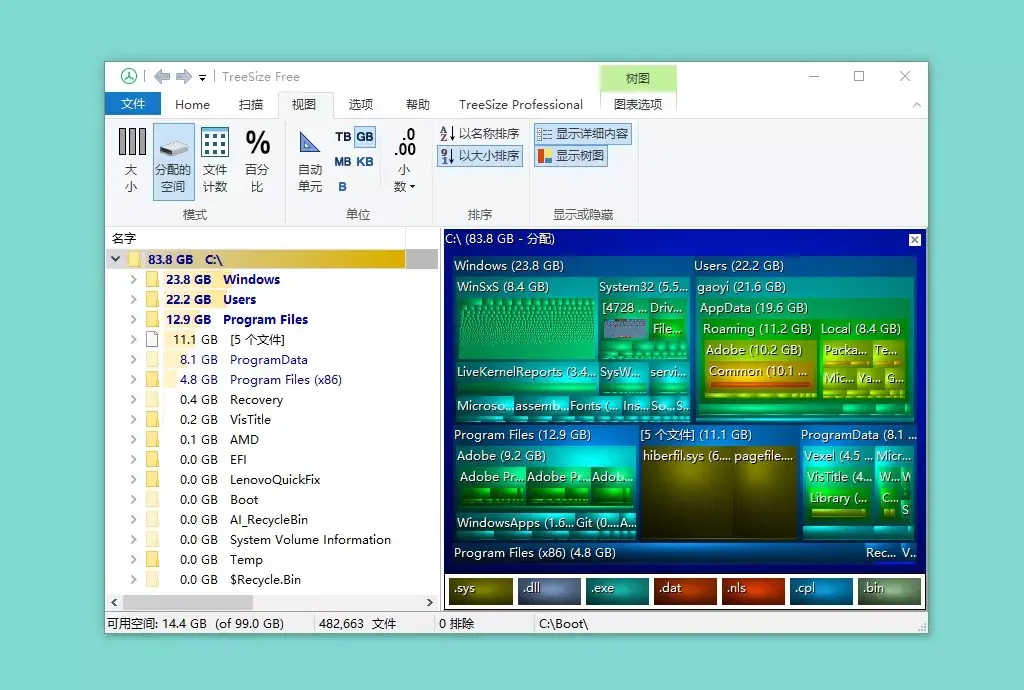This screenshot has height=690, width=1024.
Task: Open the 帮助 help tab
Action: click(417, 104)
